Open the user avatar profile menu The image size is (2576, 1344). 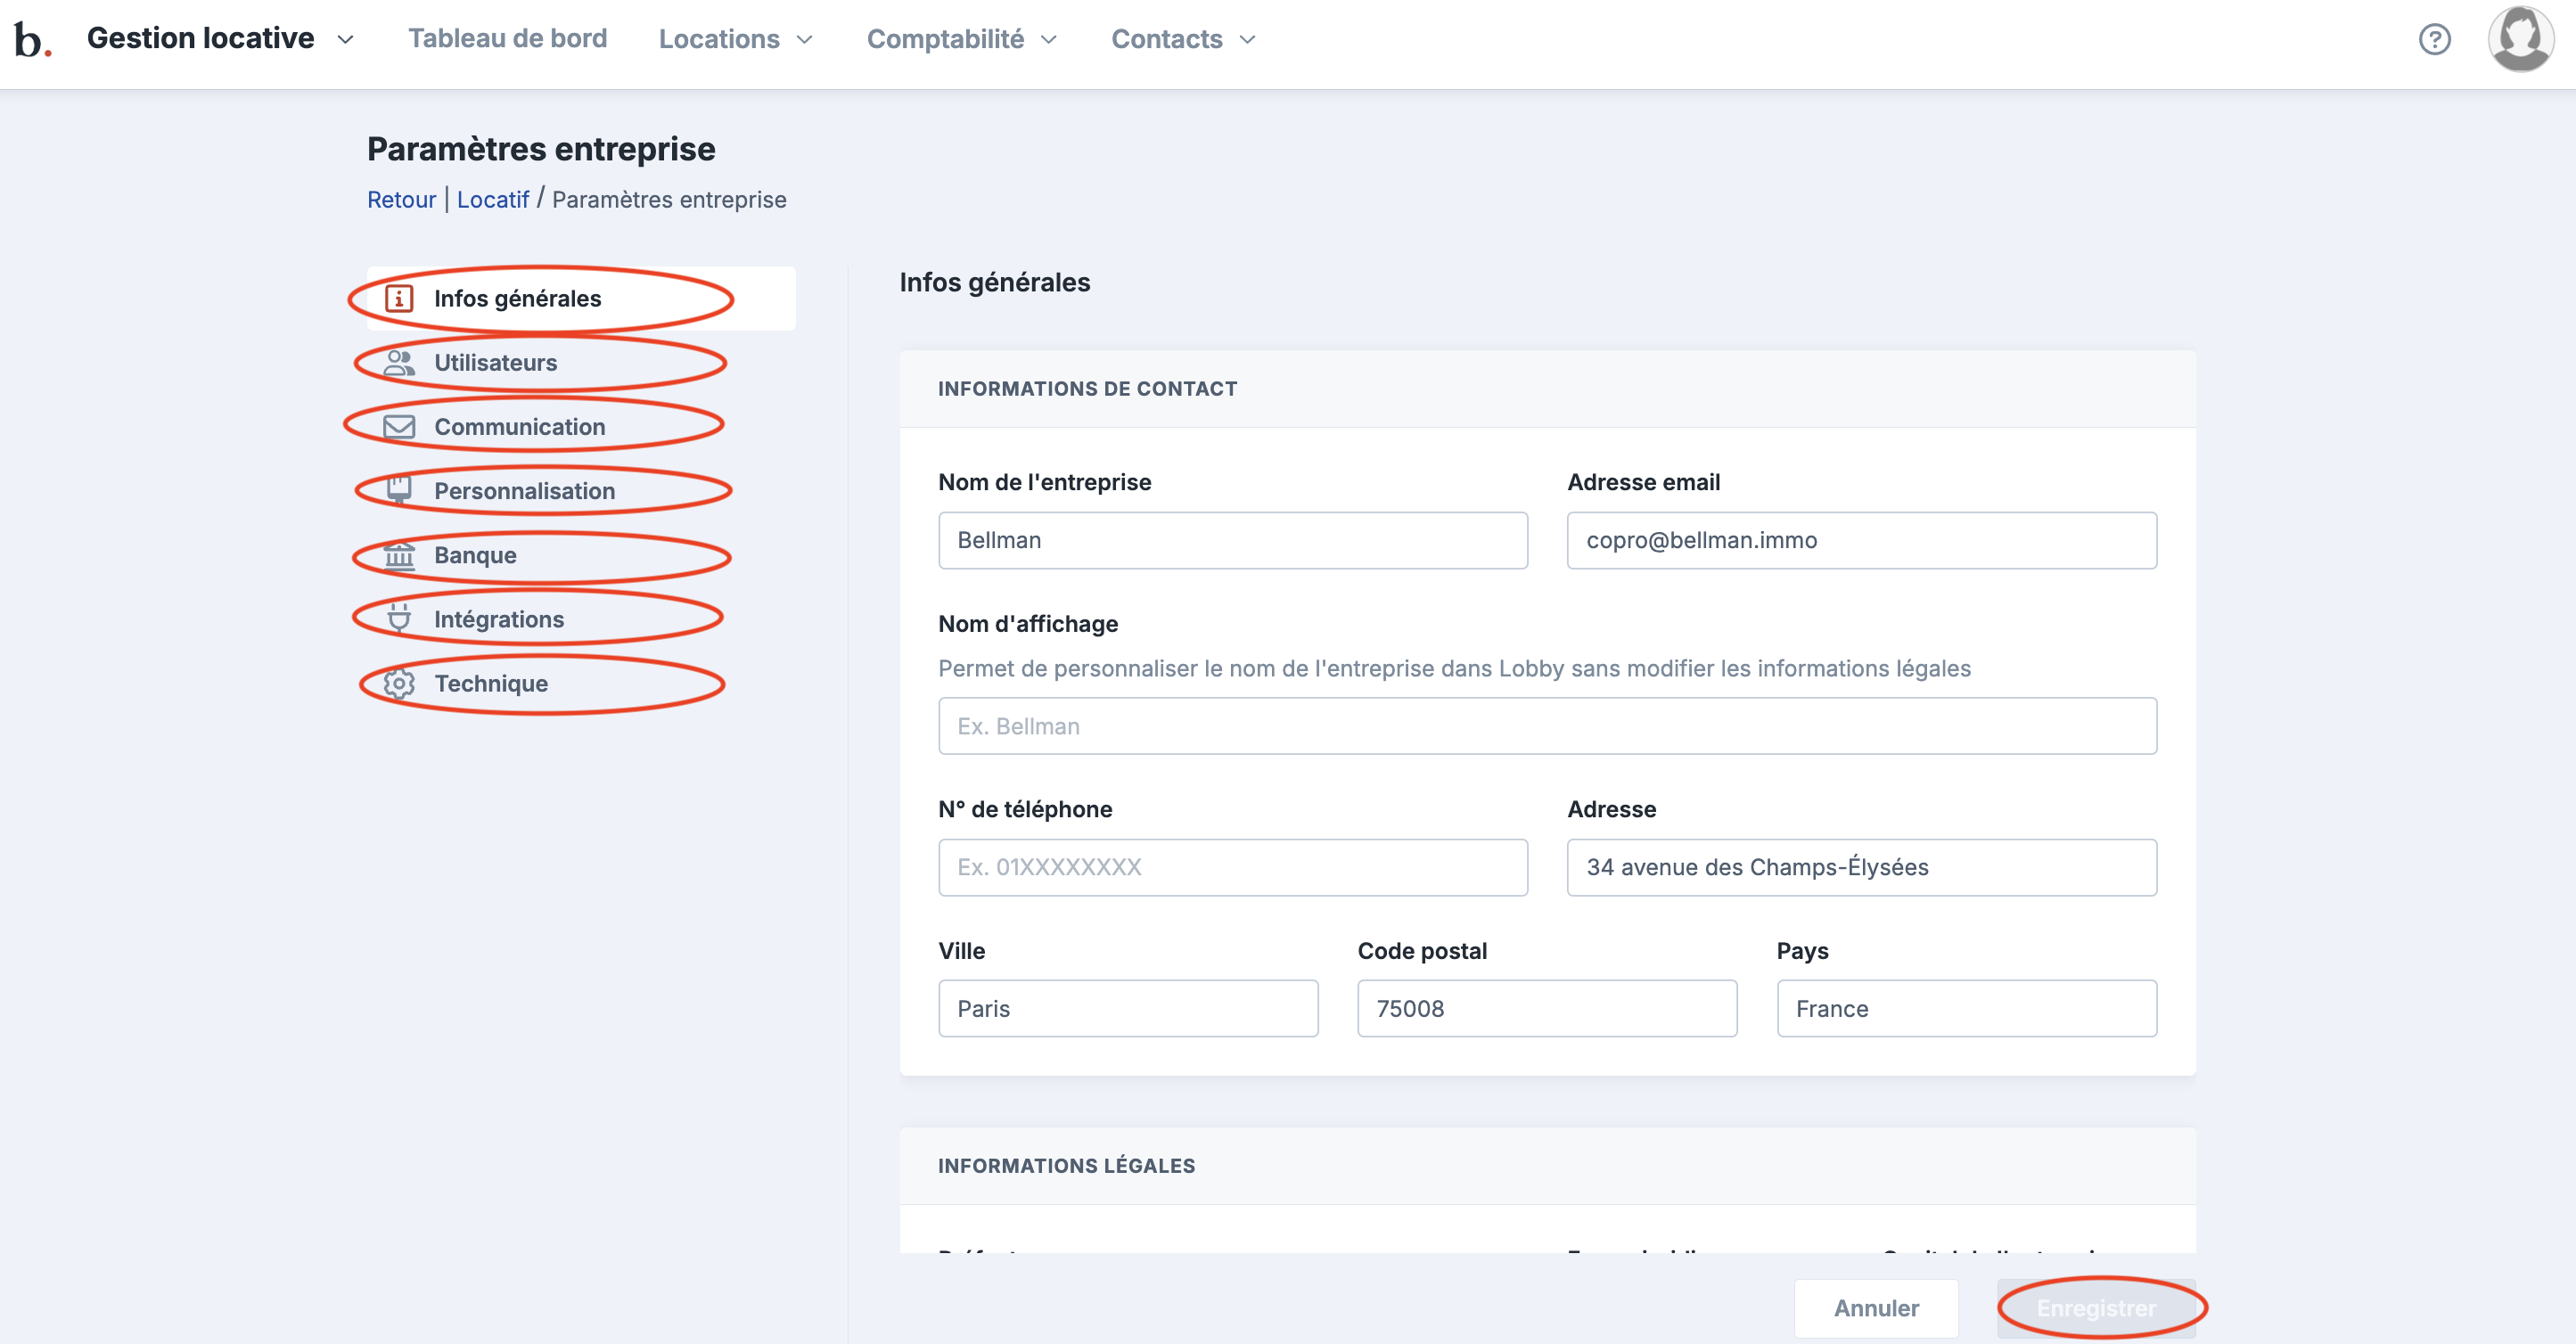(x=2519, y=40)
